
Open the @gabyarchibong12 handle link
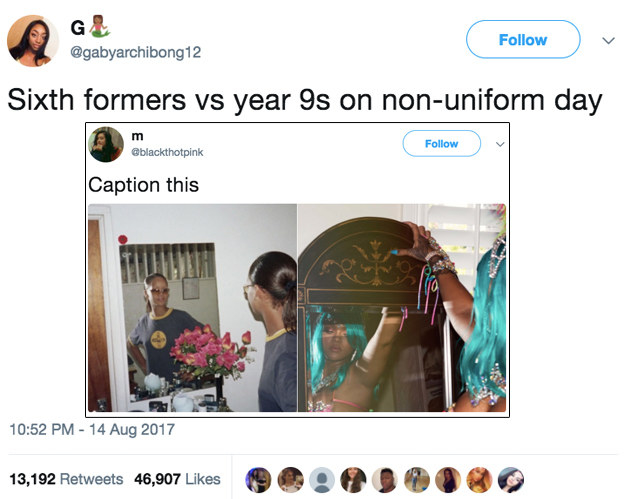(135, 52)
